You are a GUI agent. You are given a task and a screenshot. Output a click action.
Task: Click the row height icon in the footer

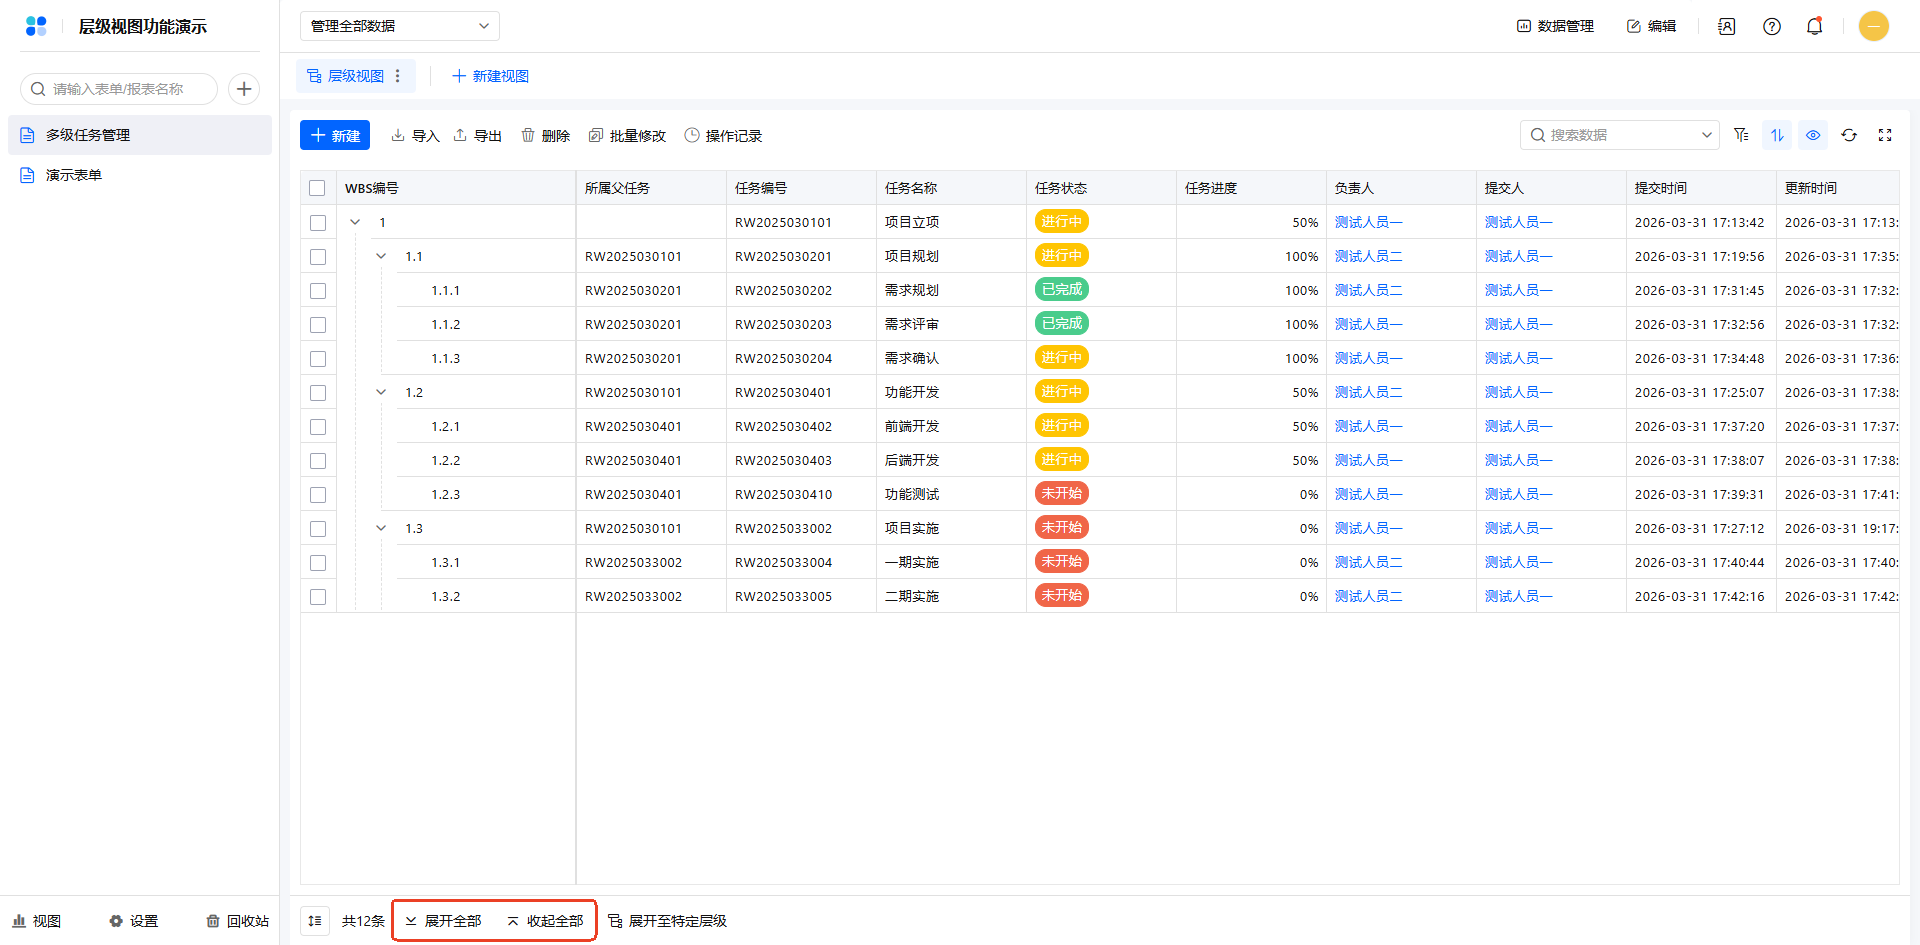(x=315, y=921)
